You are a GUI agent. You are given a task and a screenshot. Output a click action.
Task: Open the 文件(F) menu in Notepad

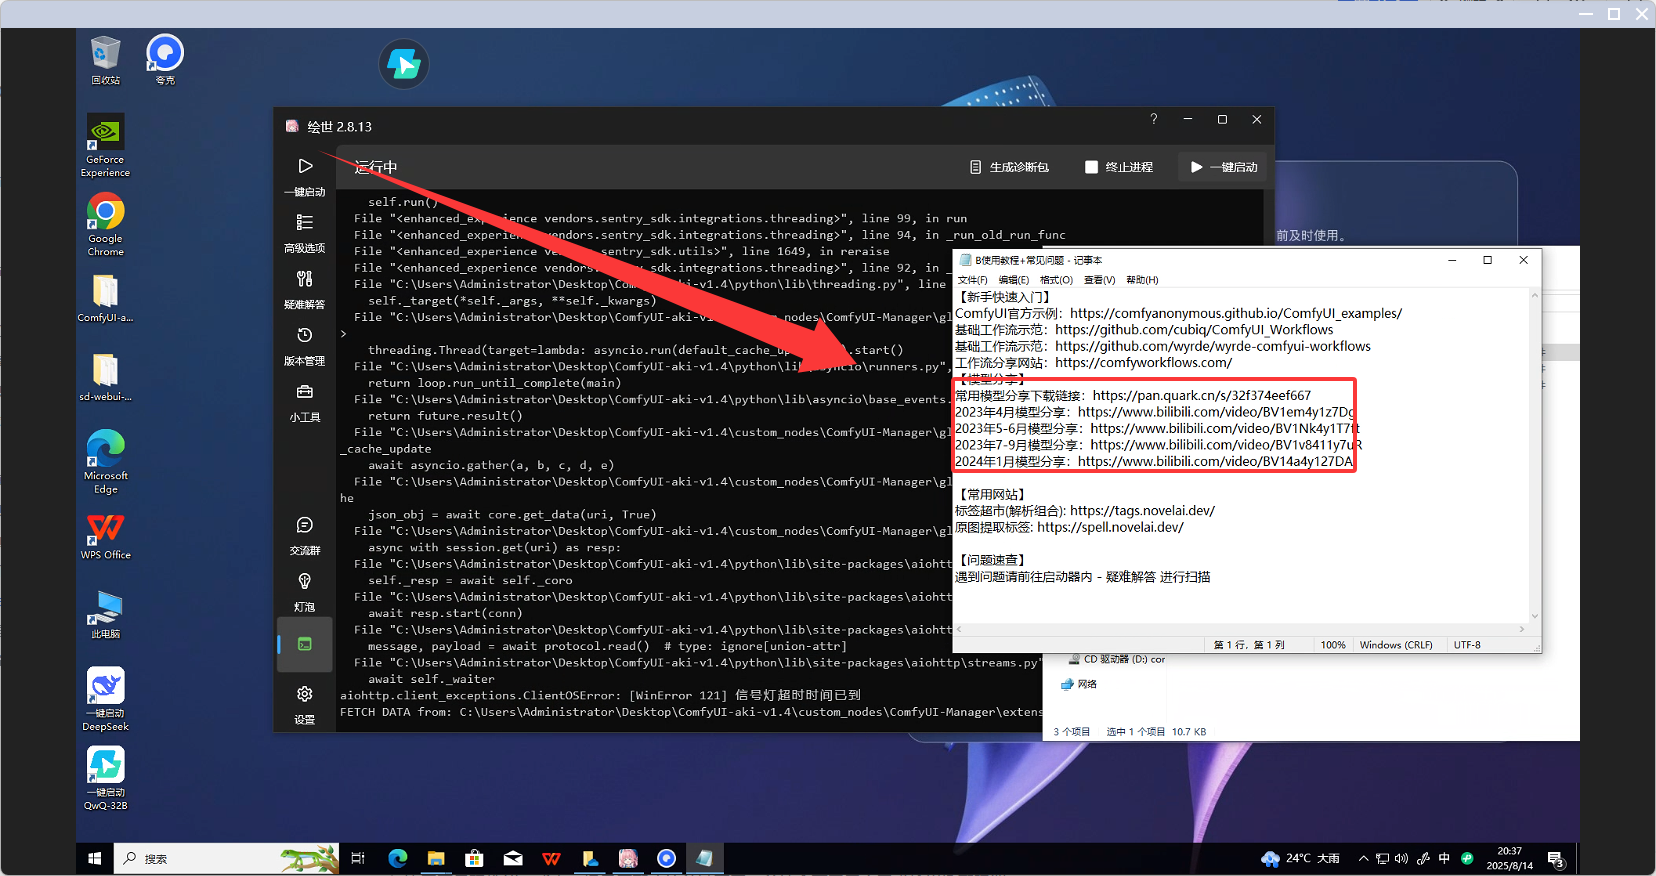pos(972,280)
